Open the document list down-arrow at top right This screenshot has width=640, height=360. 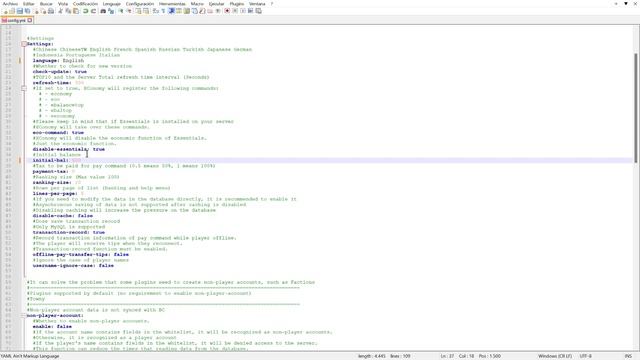[x=626, y=4]
